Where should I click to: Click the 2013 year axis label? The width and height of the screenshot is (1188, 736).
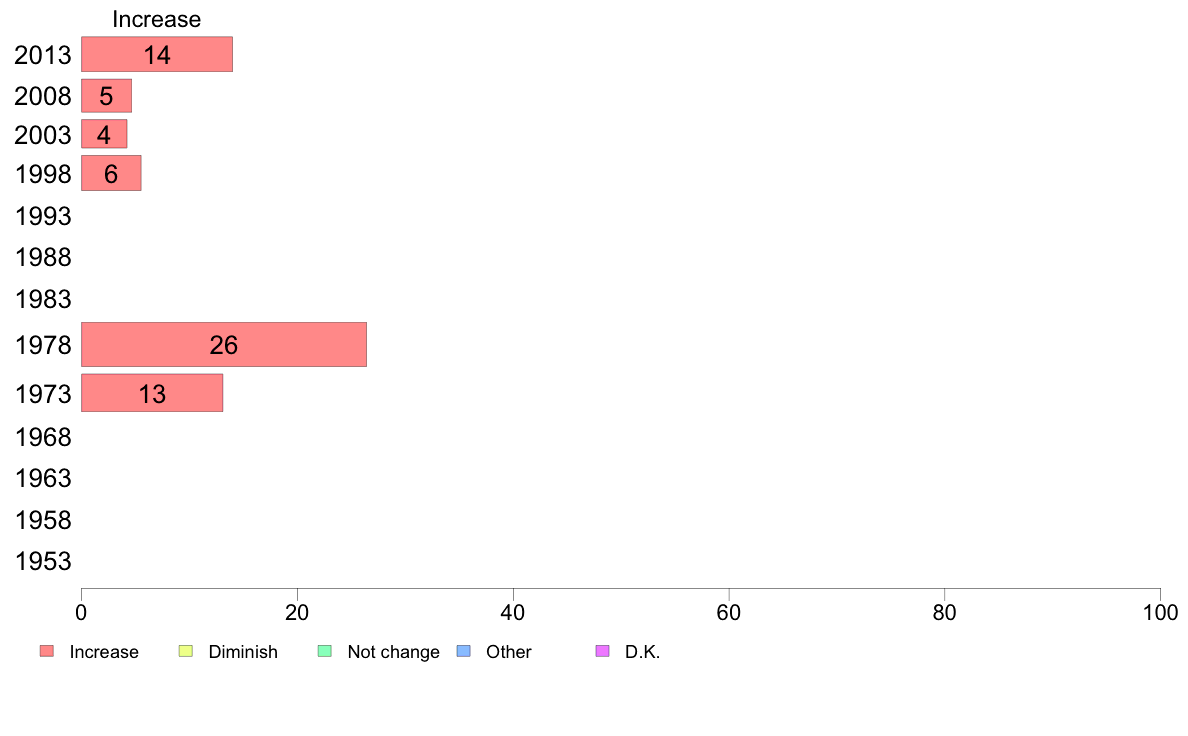pos(43,55)
